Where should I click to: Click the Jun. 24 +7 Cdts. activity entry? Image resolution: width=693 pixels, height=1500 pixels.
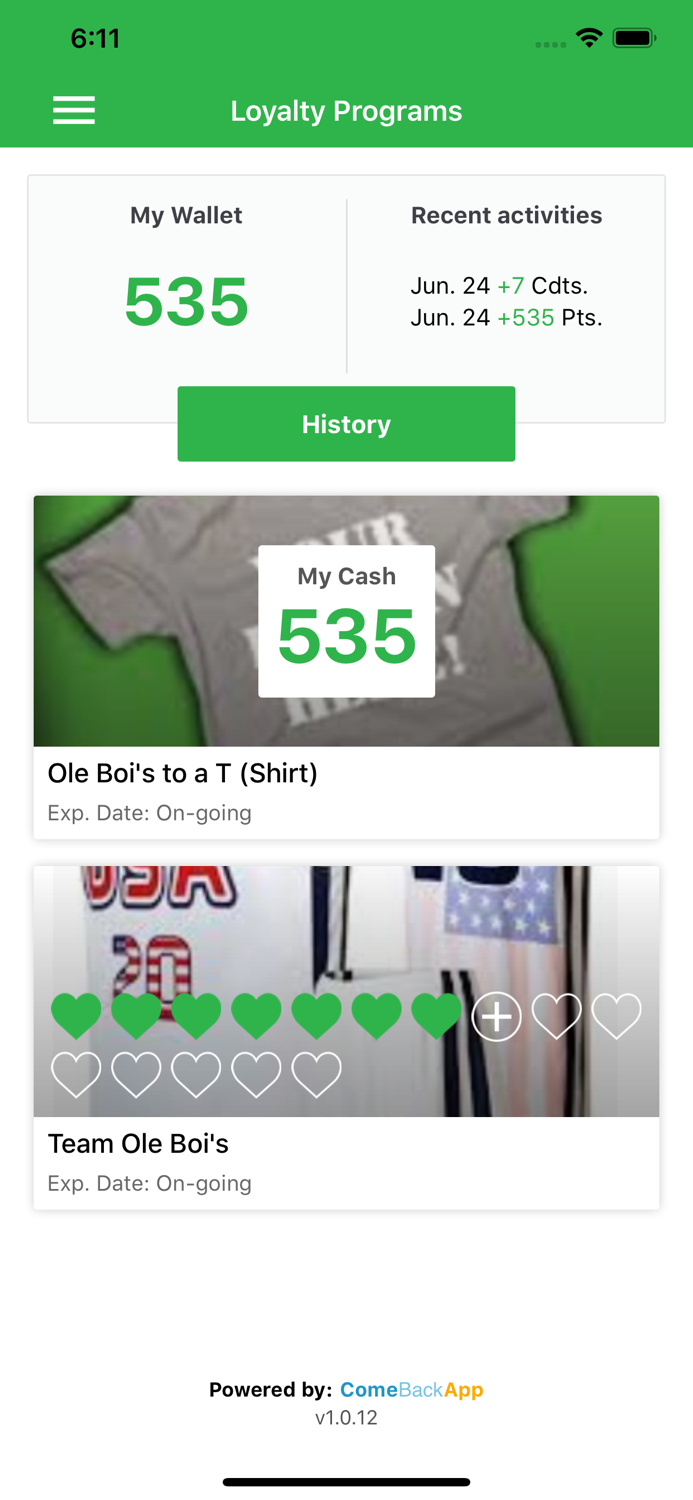pos(498,285)
